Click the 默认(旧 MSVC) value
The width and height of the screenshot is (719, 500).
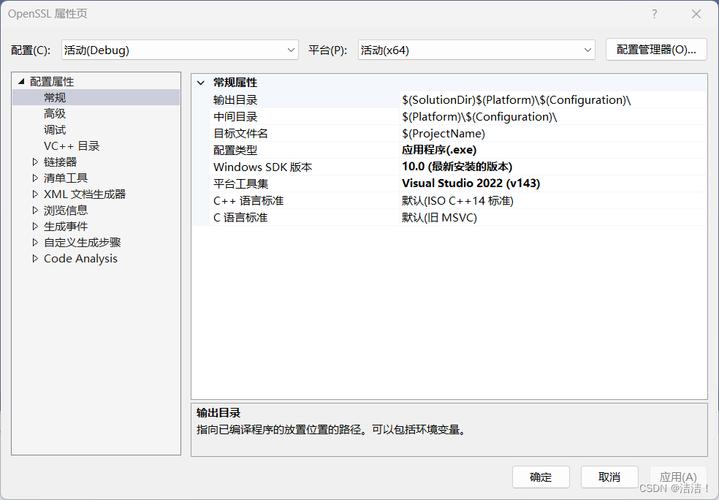coord(439,217)
